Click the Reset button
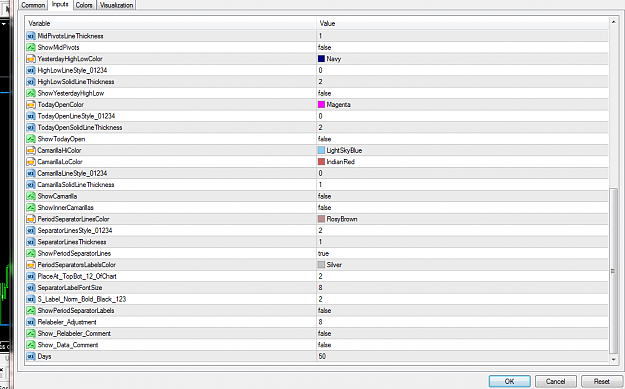 click(x=601, y=381)
